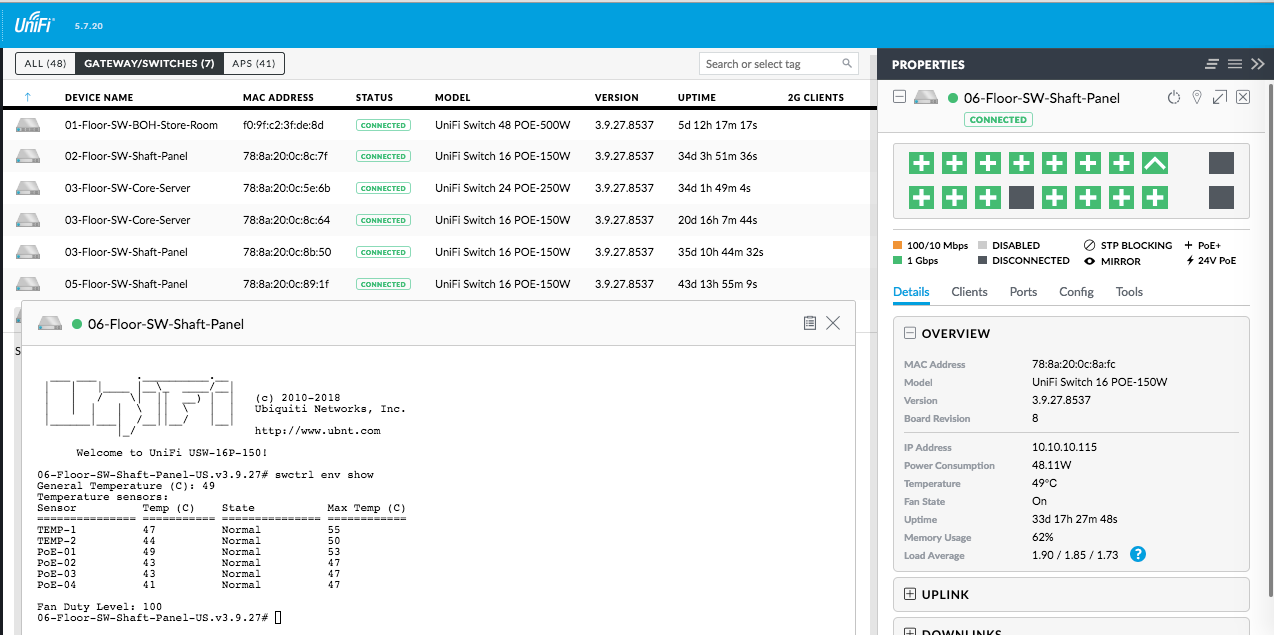Image resolution: width=1274 pixels, height=635 pixels.
Task: Open the Config tab
Action: coord(1076,292)
